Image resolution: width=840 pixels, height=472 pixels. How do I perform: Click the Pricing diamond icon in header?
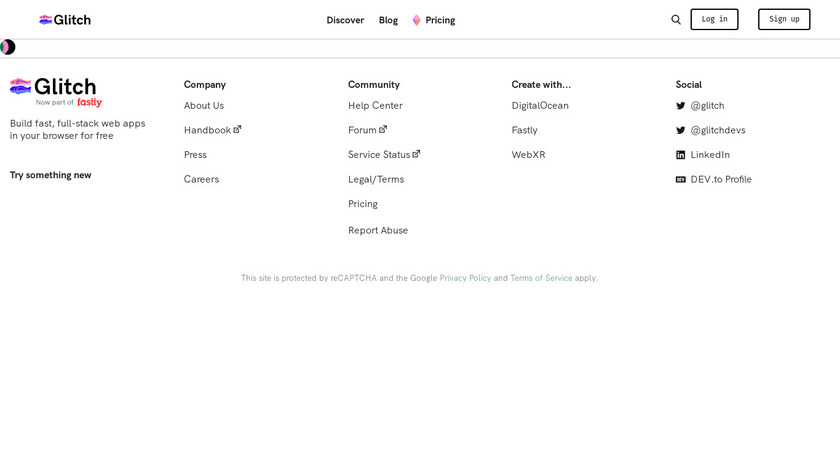point(416,20)
